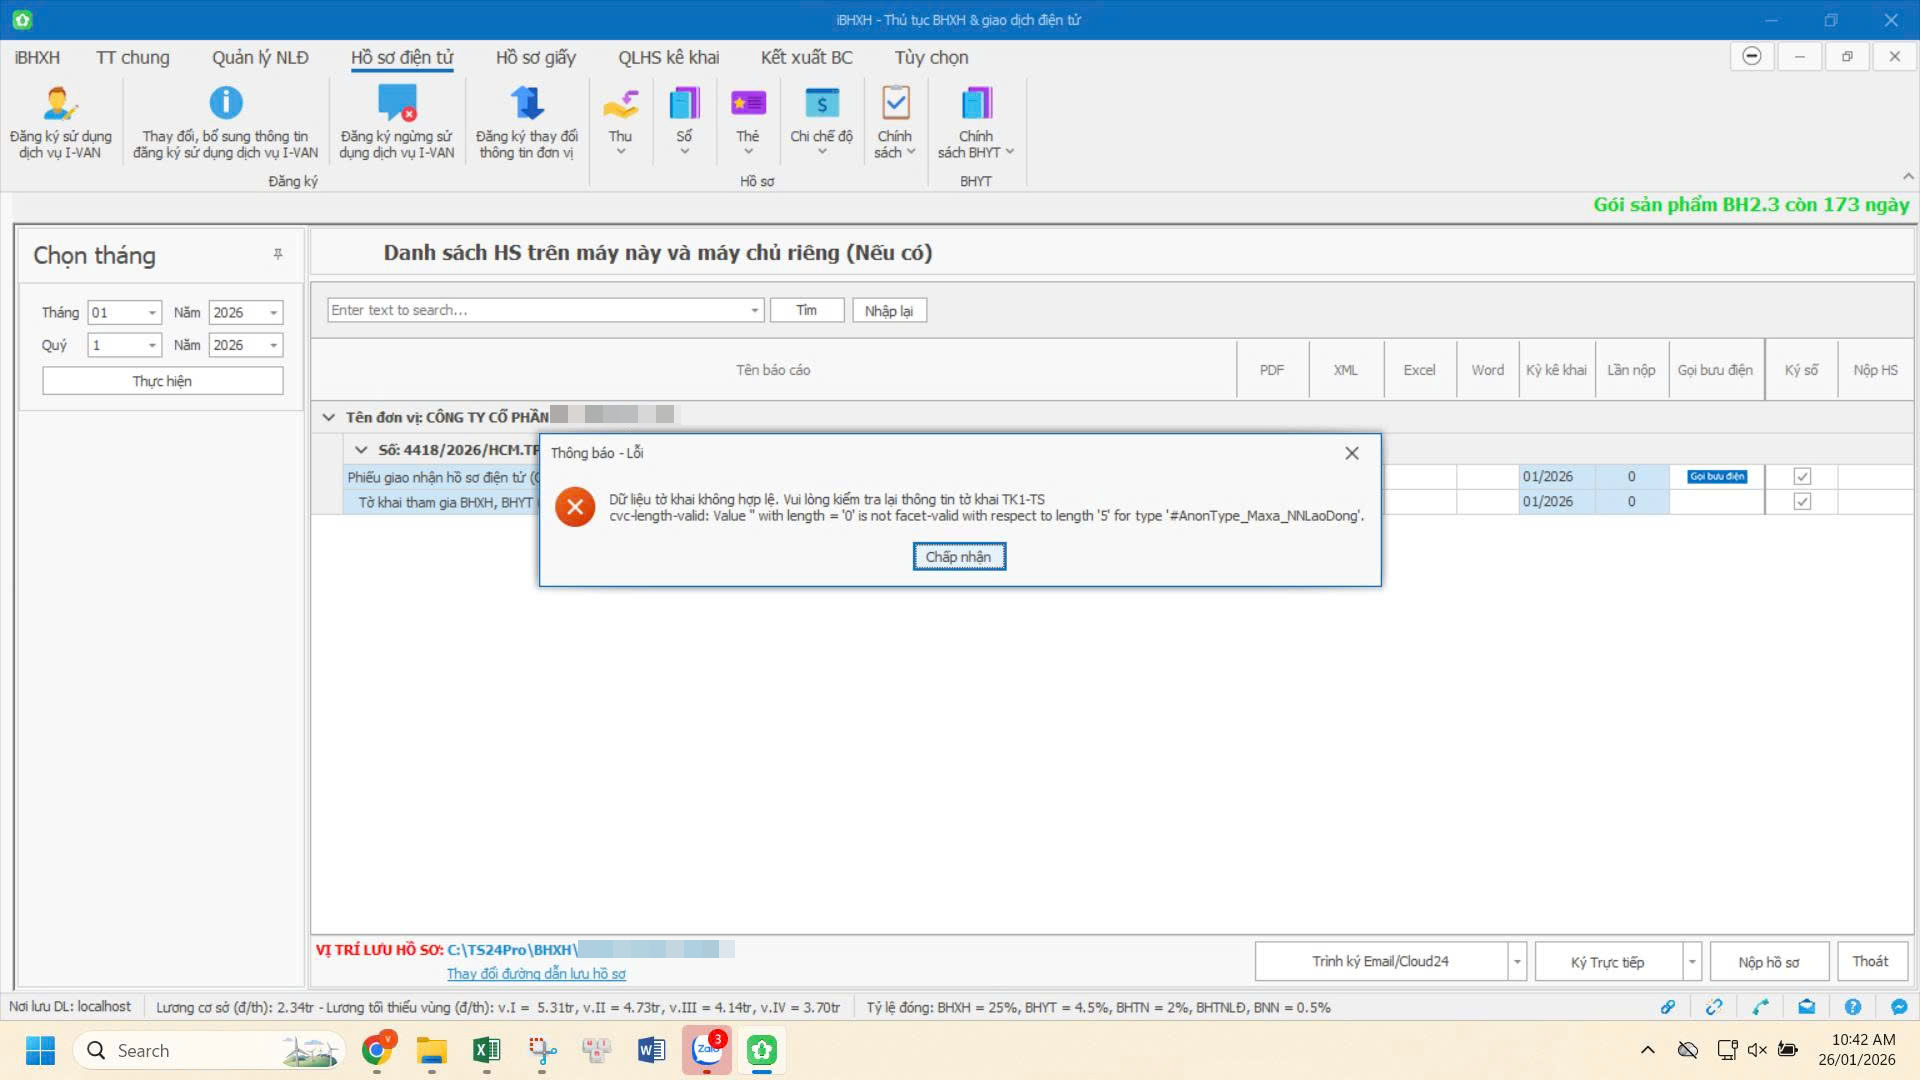The image size is (1920, 1080).
Task: Click the Đăng ký sử dụng dịch vụ I-VAN icon
Action: (60, 104)
